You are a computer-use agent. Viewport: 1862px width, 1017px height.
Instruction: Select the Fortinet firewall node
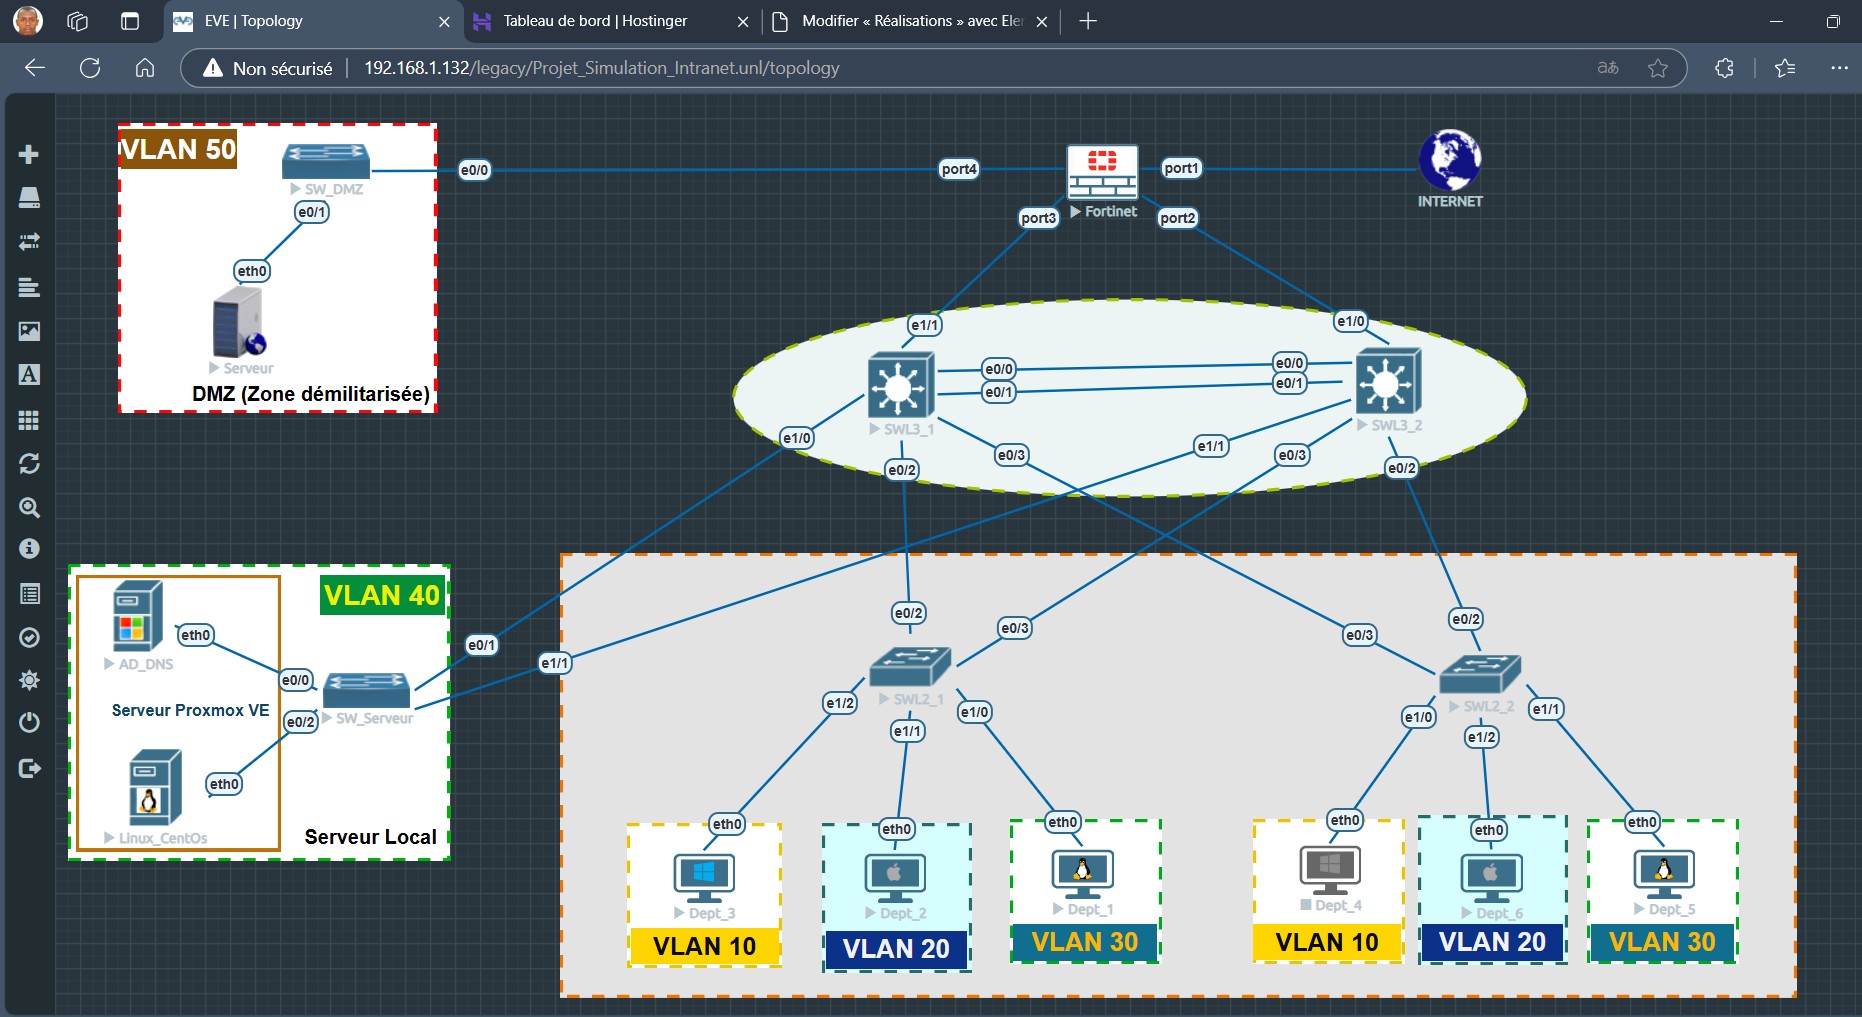[1102, 173]
